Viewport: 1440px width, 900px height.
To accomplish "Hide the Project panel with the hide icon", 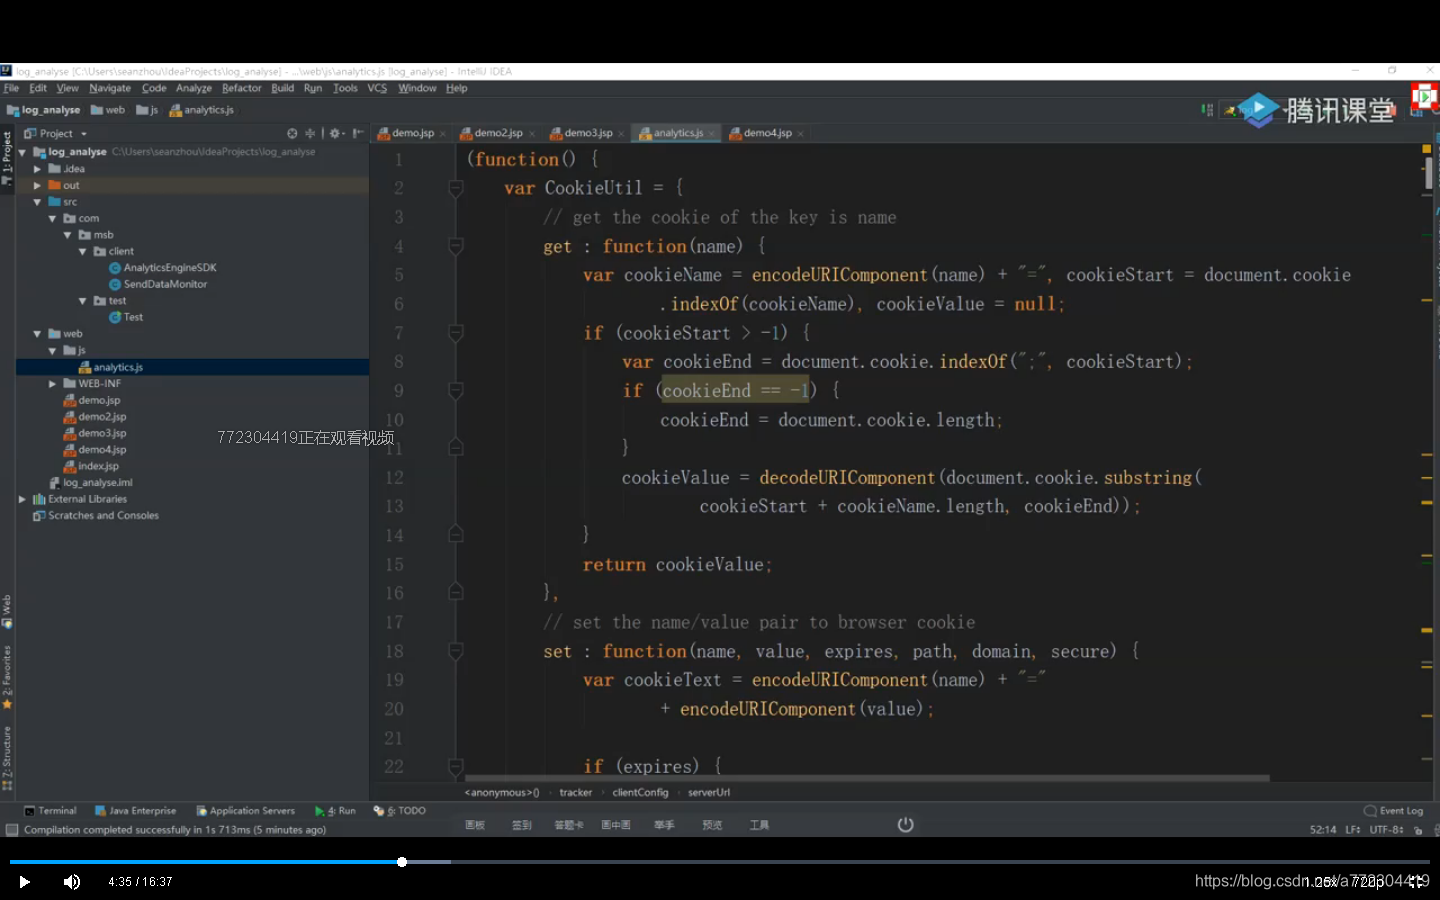I will point(358,133).
